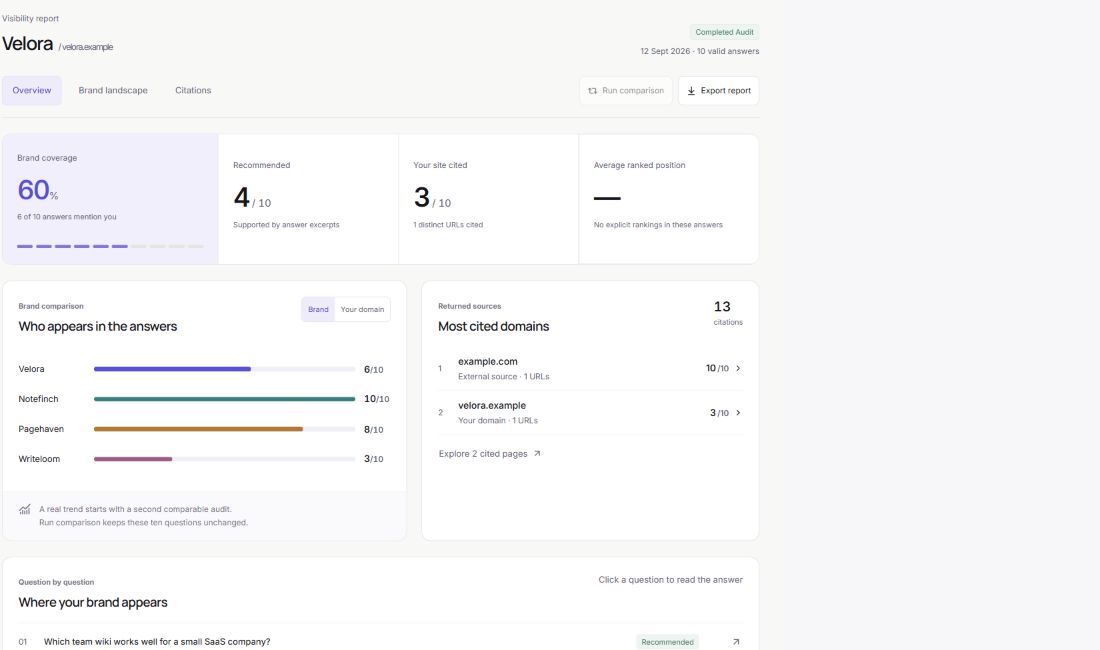The image size is (1100, 650).
Task: Click the Who appears in the answers heading
Action: (x=98, y=327)
